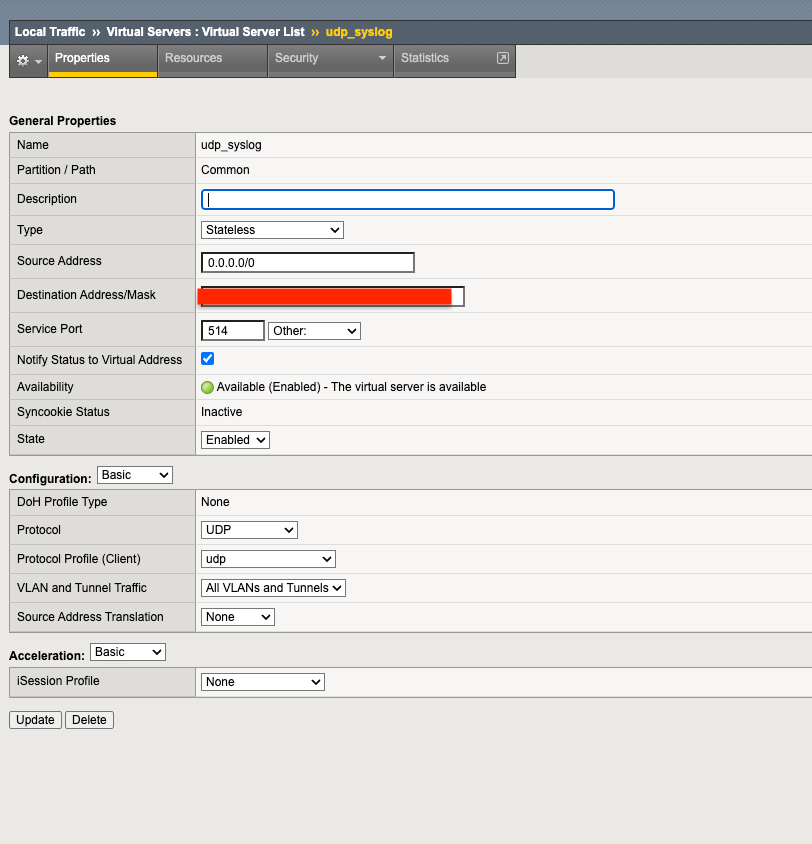Viewport: 812px width, 844px height.
Task: Switch to the Resources tab
Action: [193, 59]
